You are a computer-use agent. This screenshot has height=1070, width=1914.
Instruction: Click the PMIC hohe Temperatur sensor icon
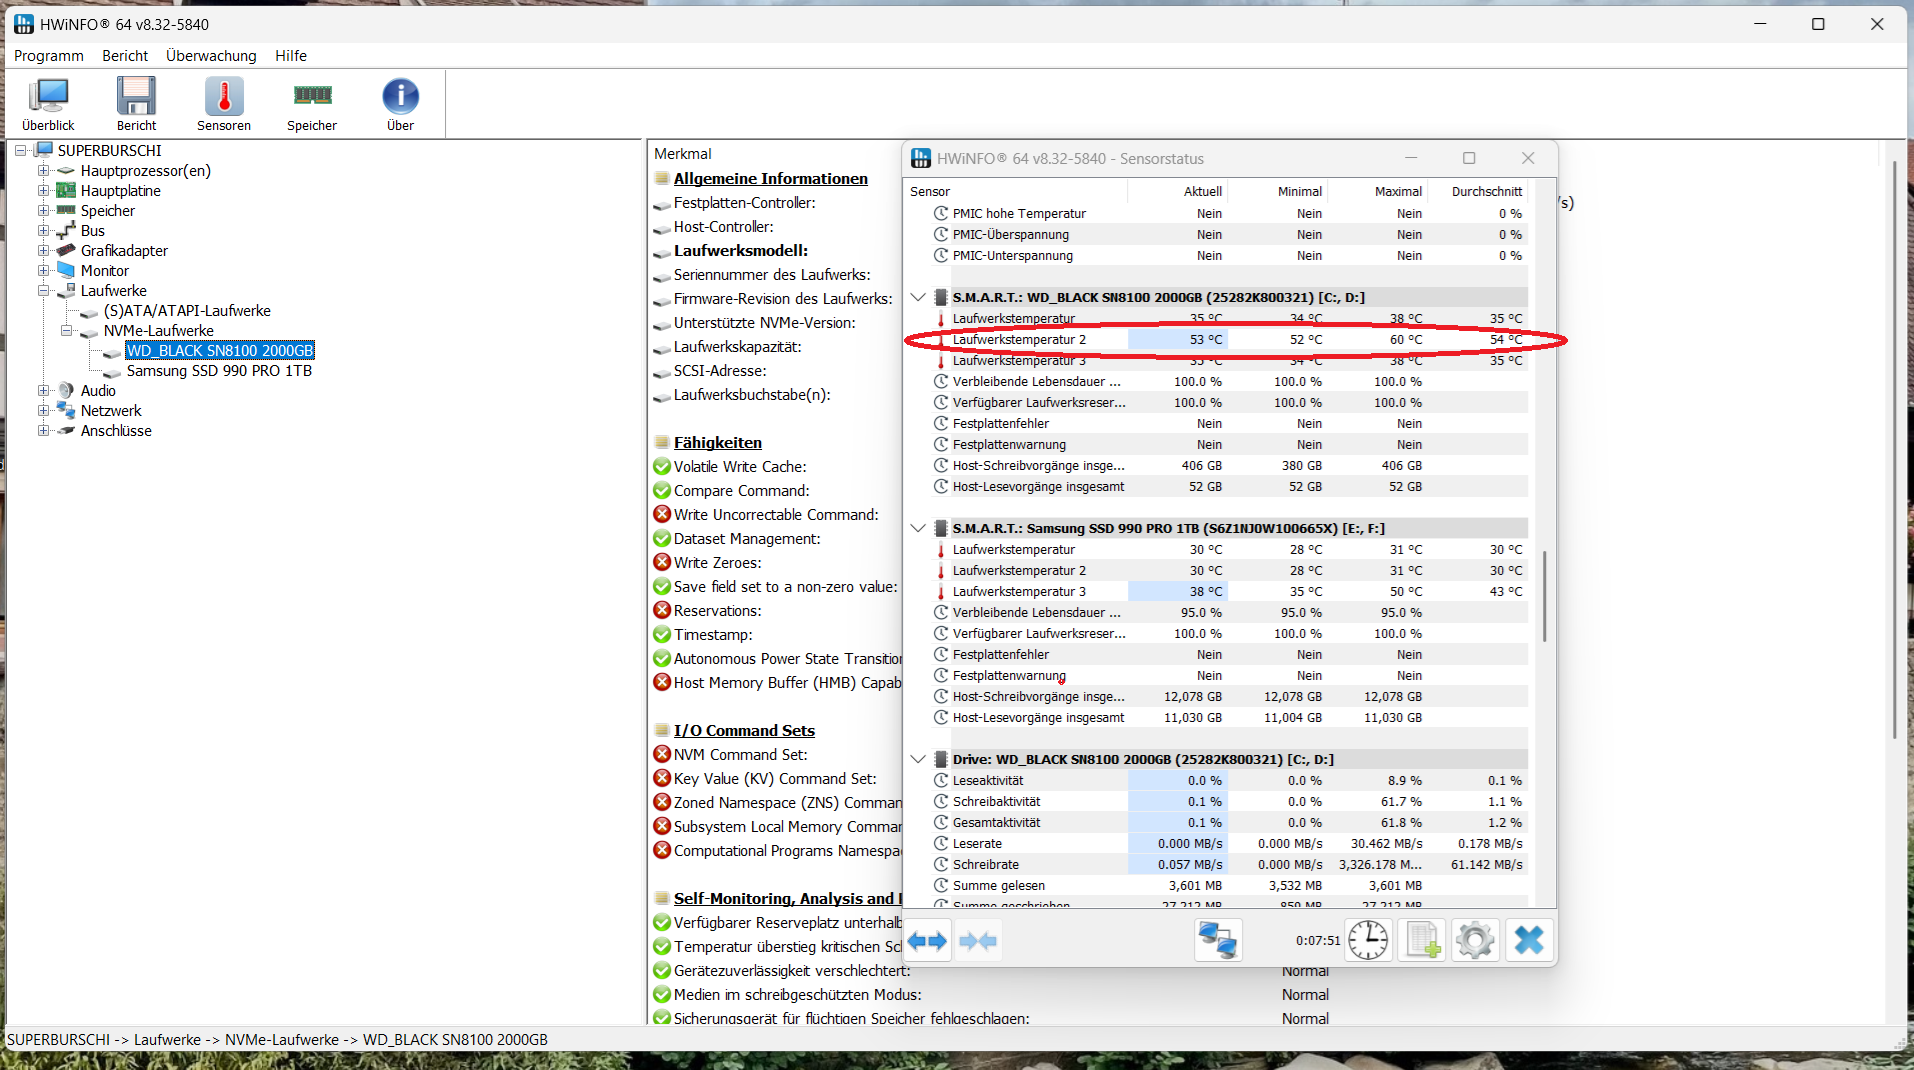click(x=941, y=214)
